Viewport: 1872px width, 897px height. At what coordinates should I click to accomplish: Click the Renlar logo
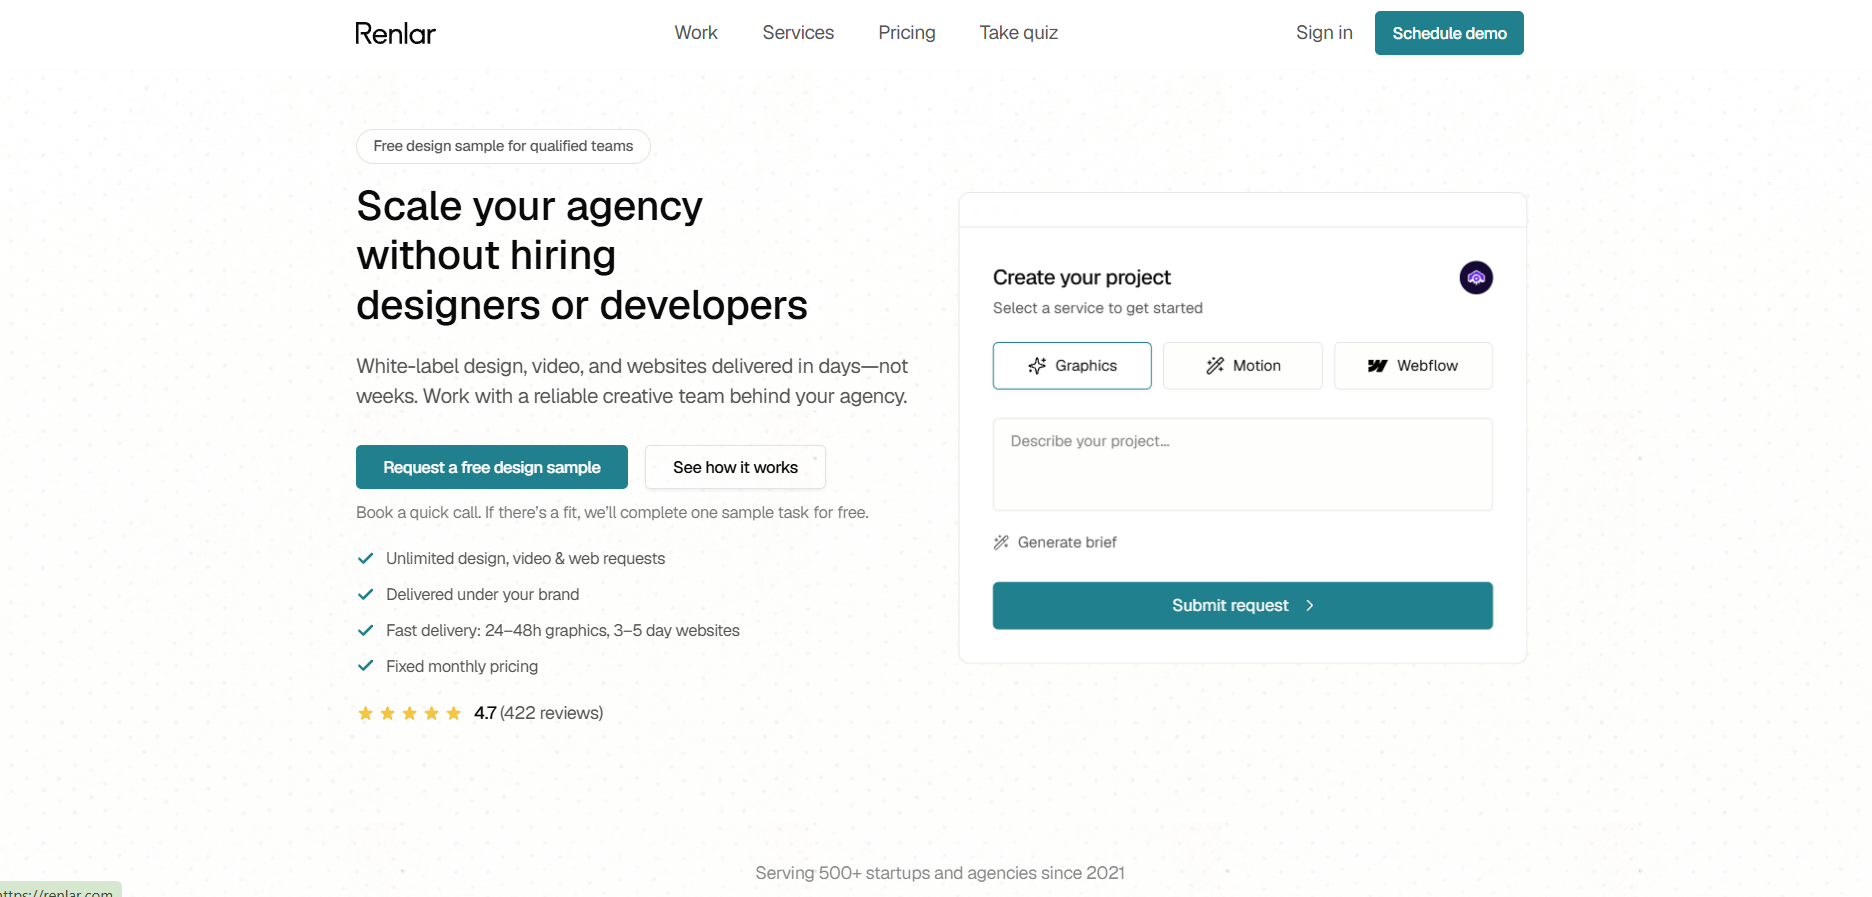[x=395, y=33]
